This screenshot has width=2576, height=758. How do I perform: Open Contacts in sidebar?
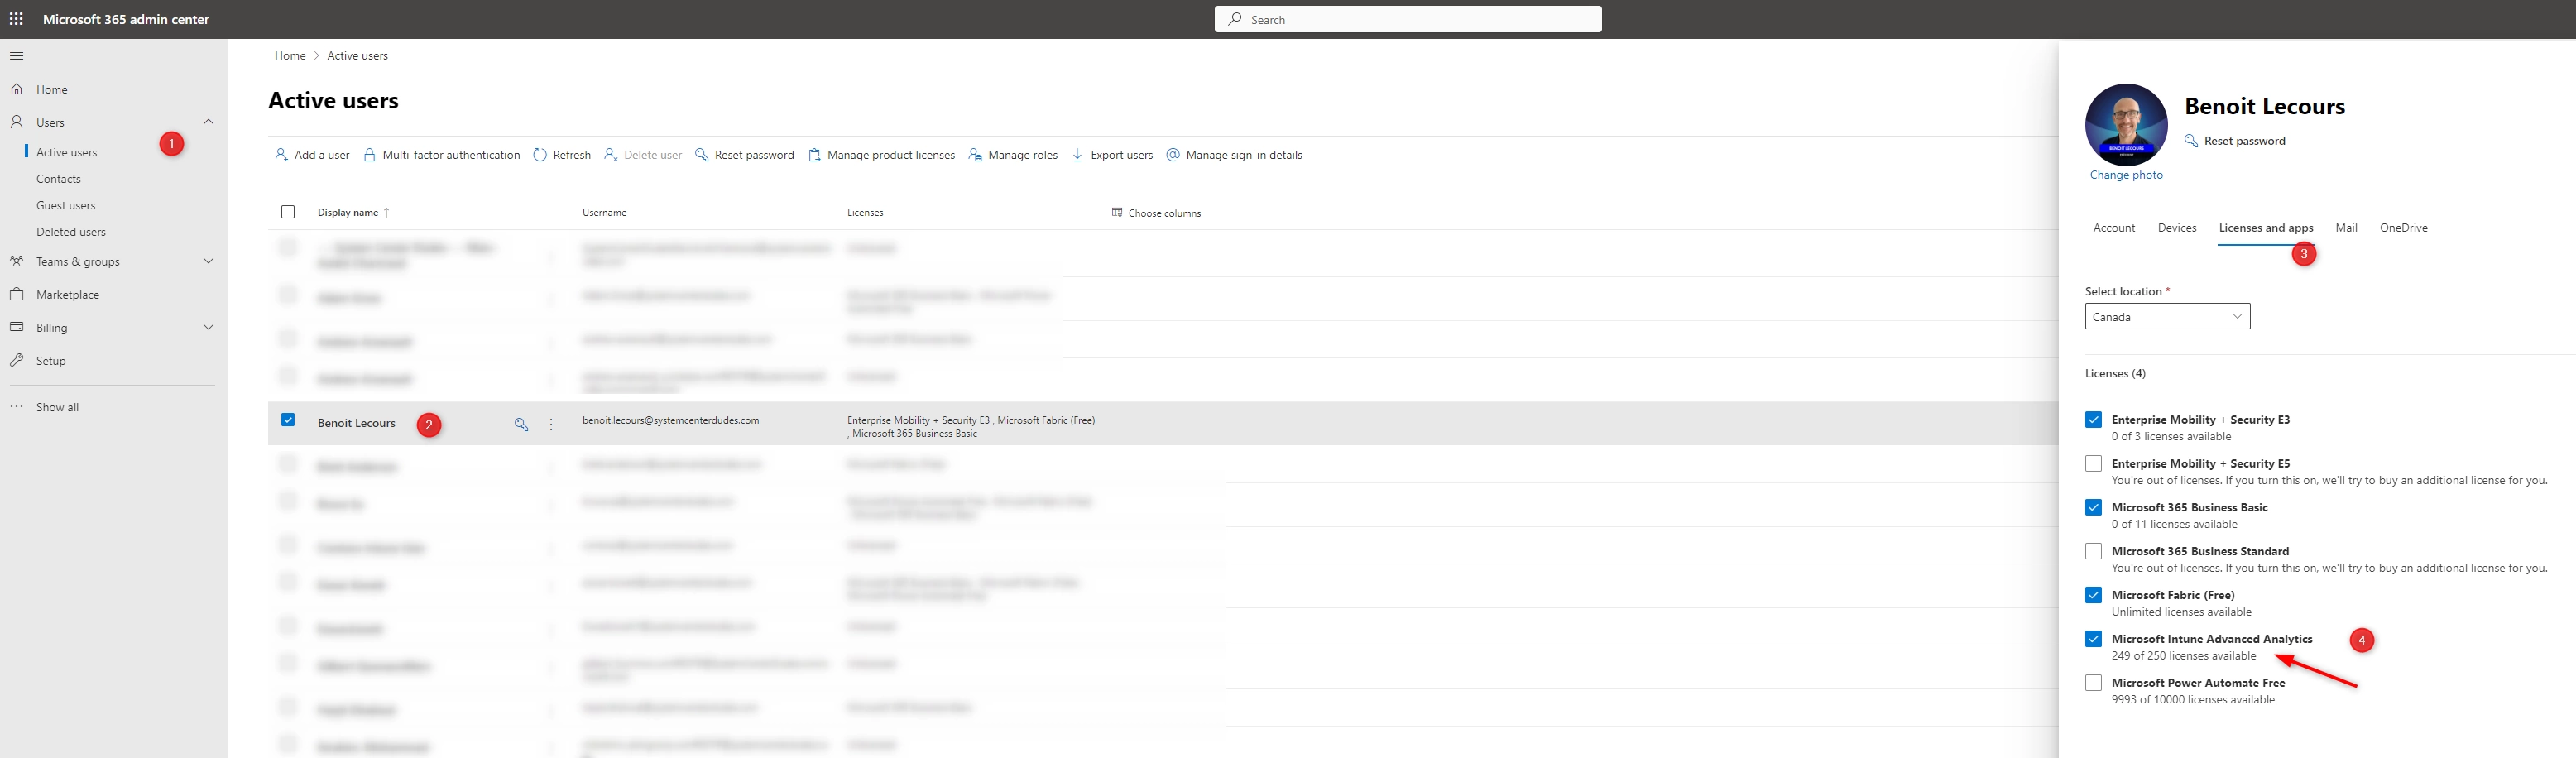click(59, 179)
